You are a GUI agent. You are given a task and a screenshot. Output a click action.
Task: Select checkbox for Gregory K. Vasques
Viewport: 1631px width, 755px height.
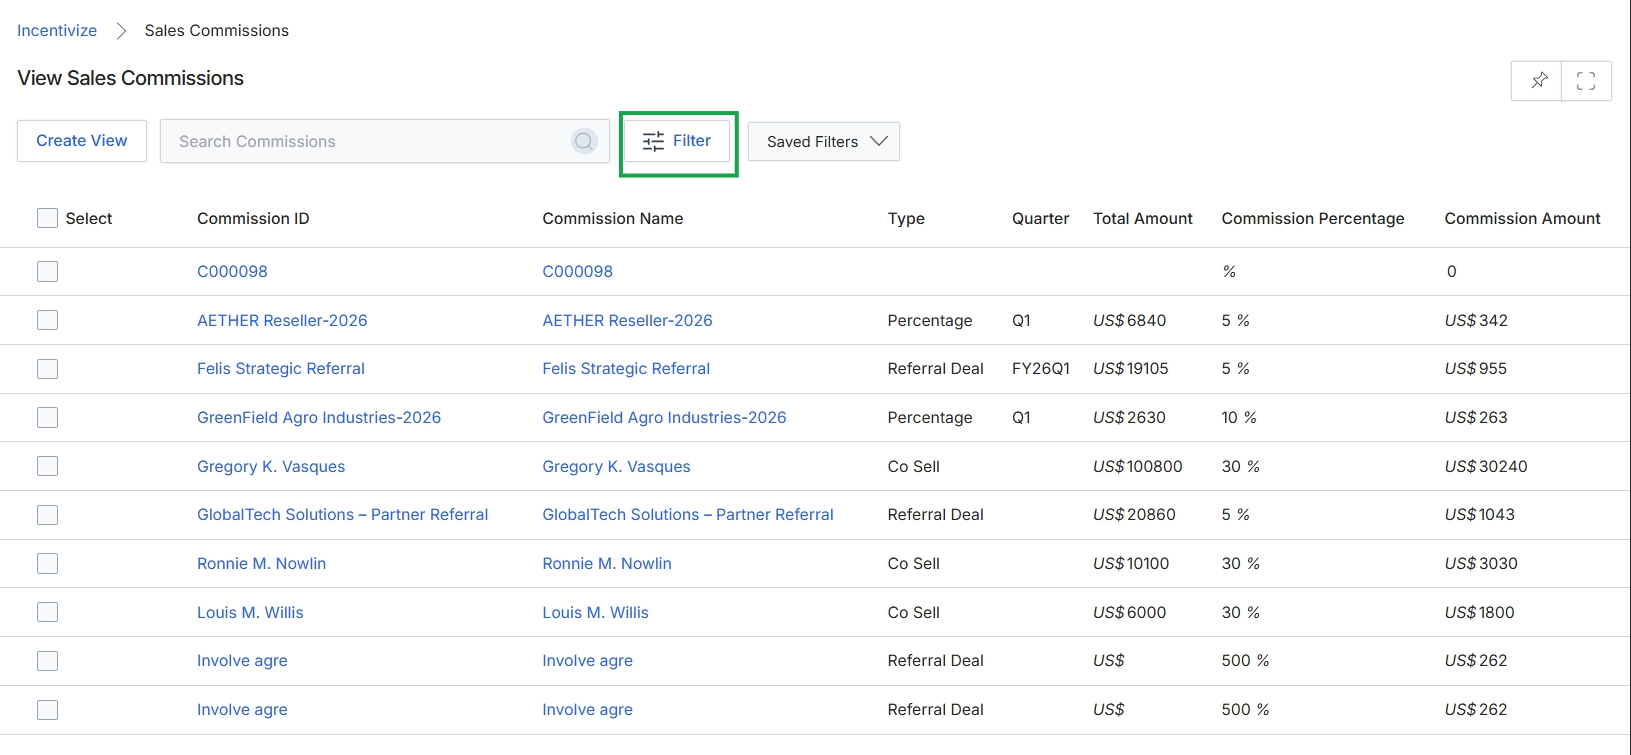[47, 466]
